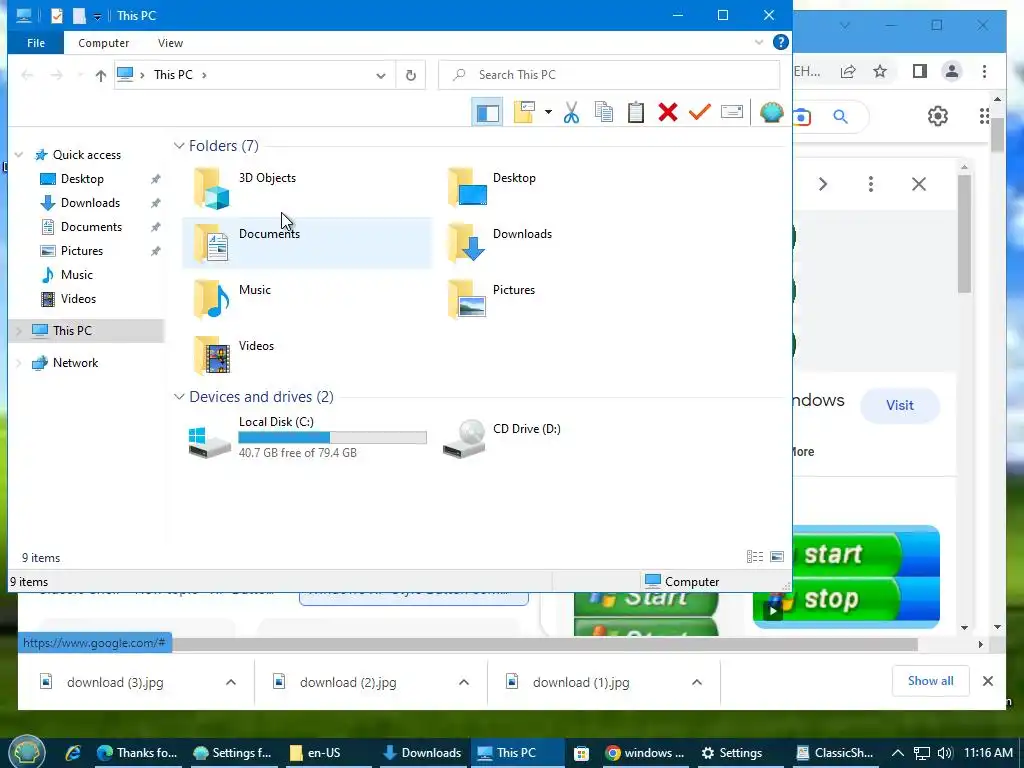
Task: Open Chrome's three-dot menu
Action: tap(984, 71)
